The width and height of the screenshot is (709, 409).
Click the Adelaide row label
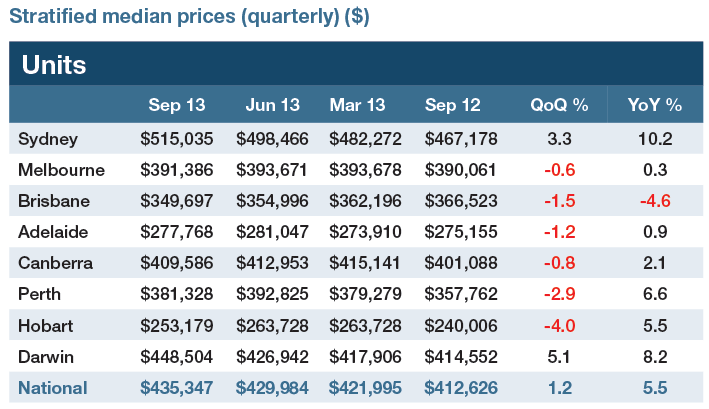(54, 232)
